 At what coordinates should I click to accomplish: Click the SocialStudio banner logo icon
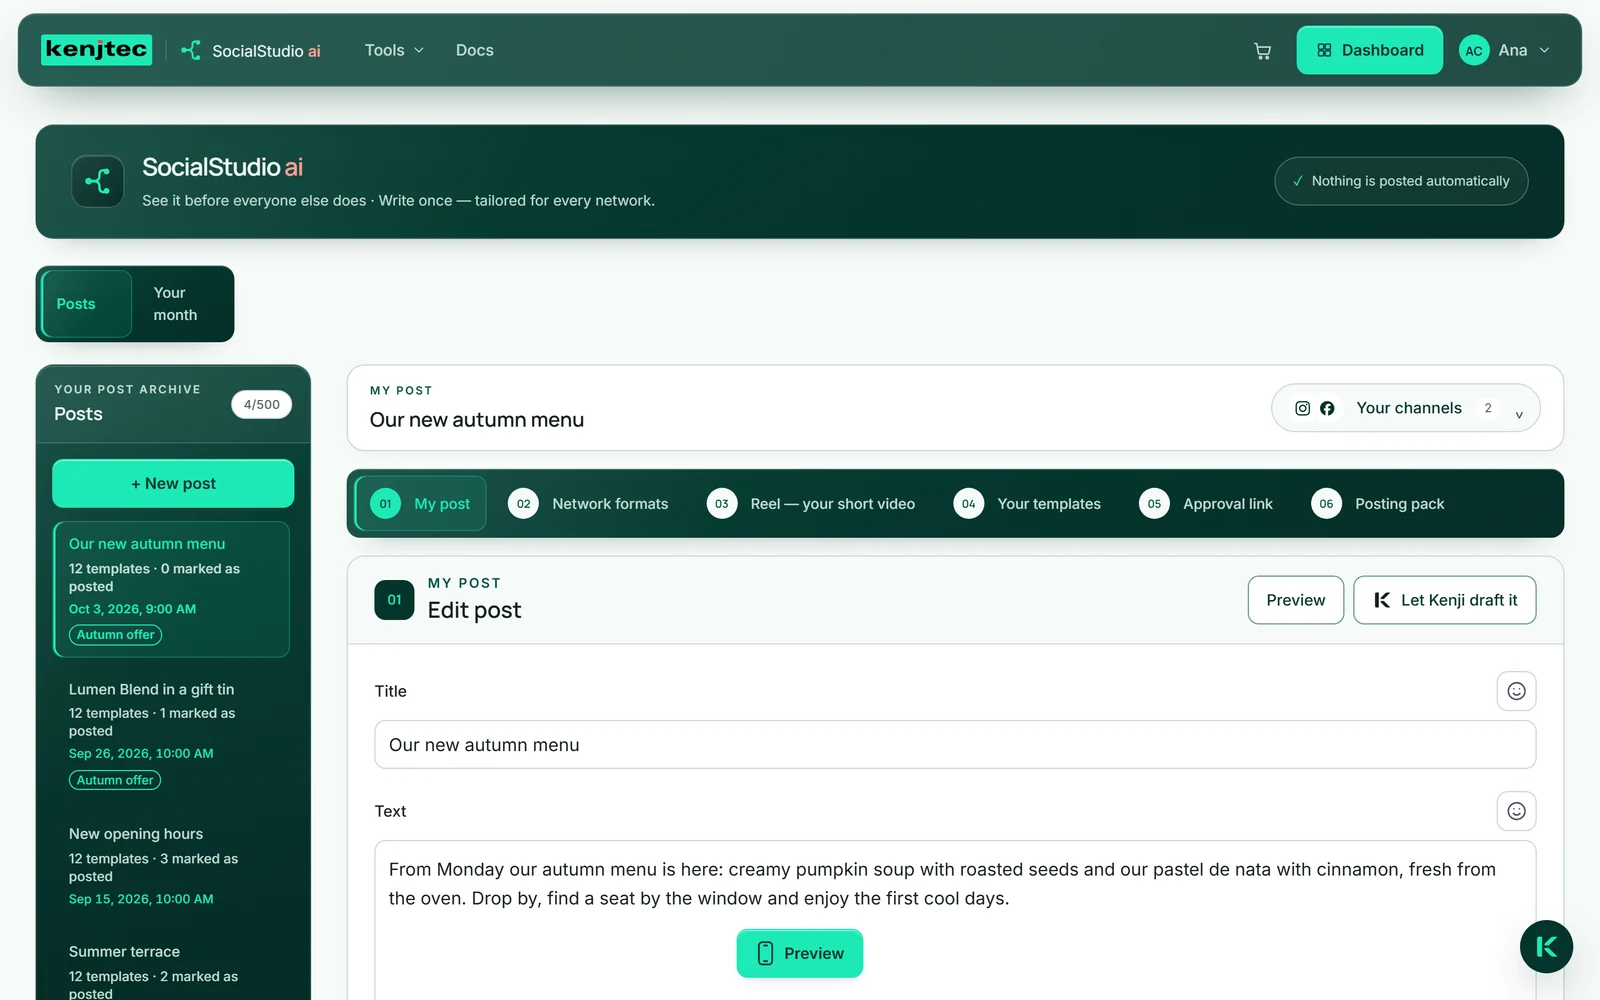tap(97, 181)
